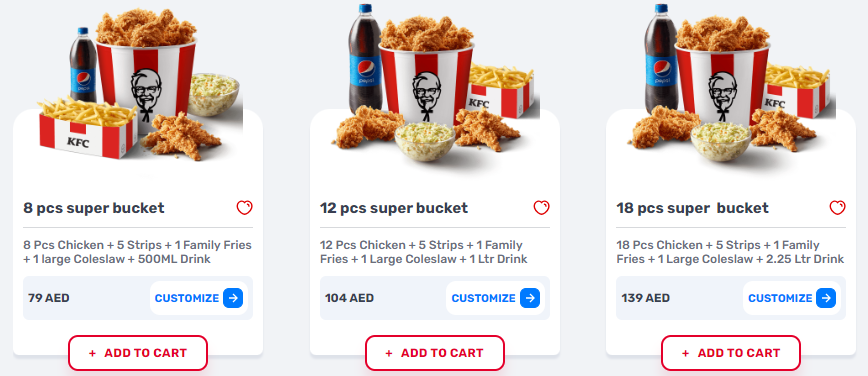Image resolution: width=868 pixels, height=376 pixels.
Task: Add 12 pcs super bucket to cart
Action: pyautogui.click(x=435, y=353)
